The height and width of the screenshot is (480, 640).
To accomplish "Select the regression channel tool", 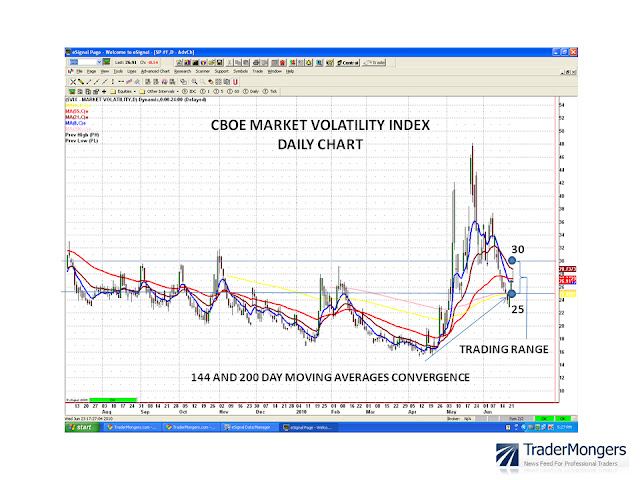I will pos(129,82).
